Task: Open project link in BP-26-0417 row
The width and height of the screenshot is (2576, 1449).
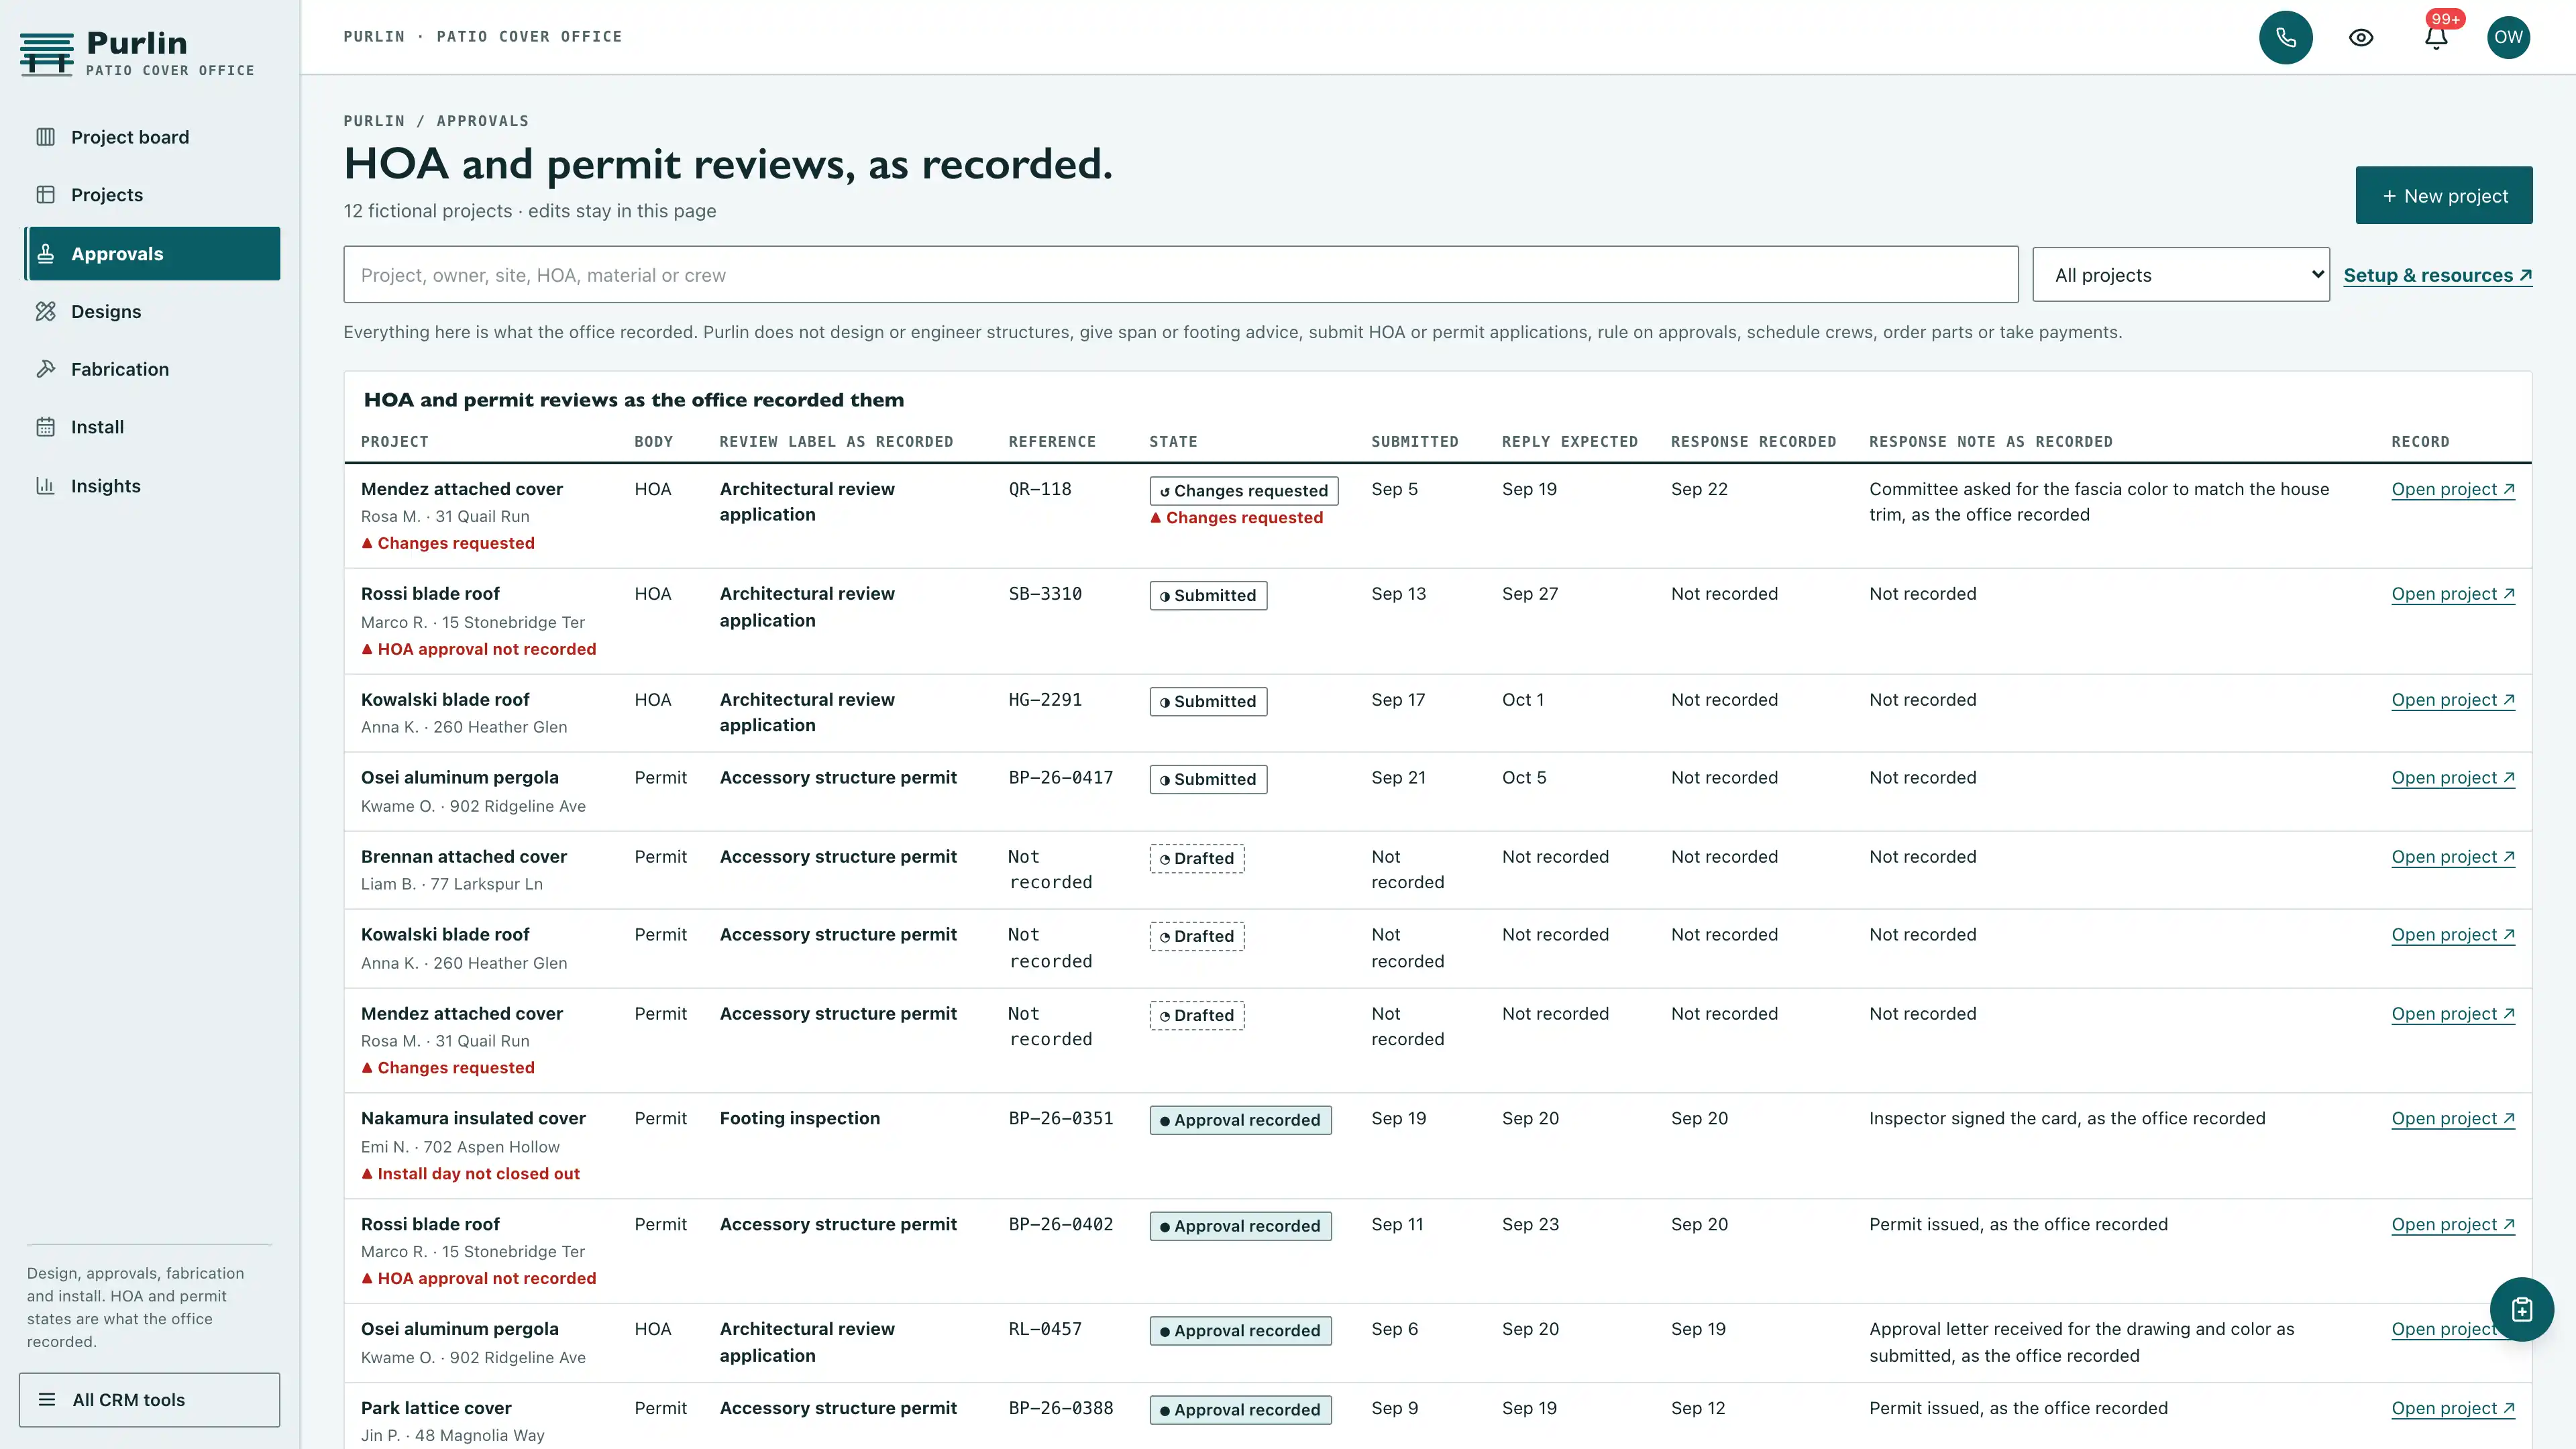Action: pos(2453,777)
